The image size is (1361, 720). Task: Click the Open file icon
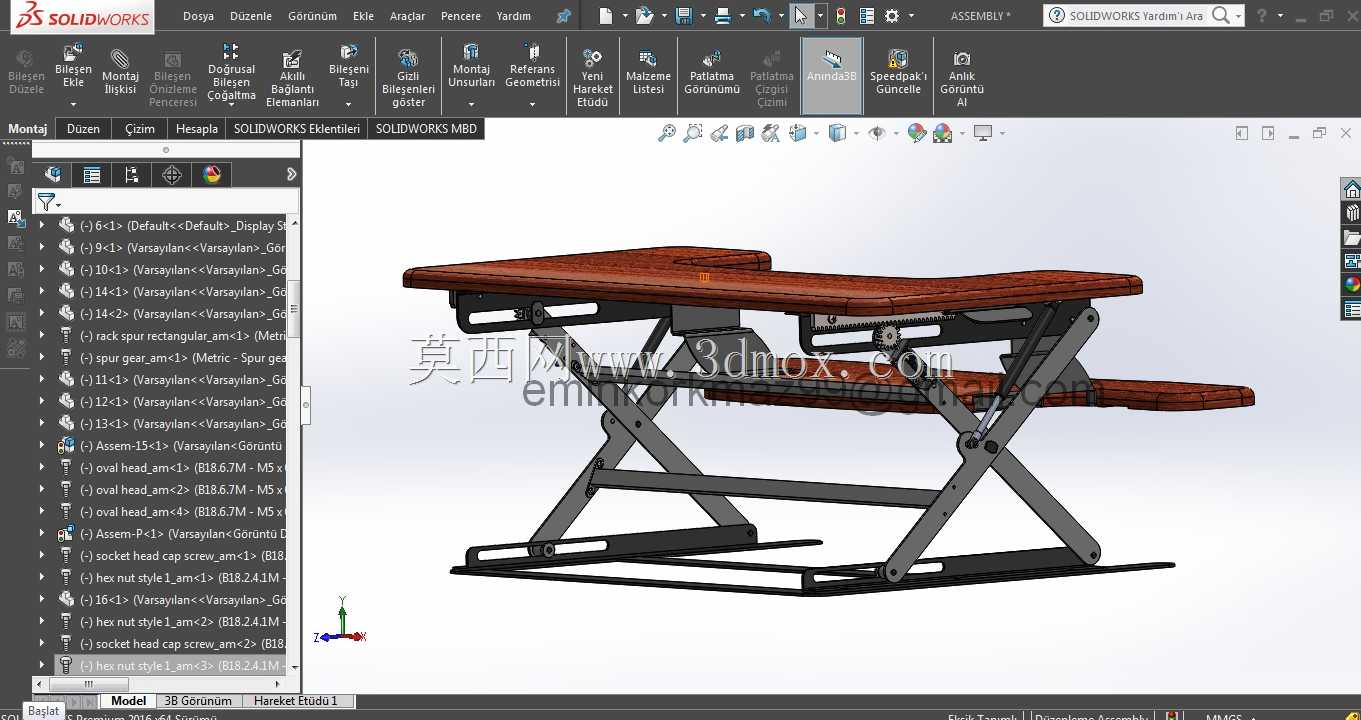coord(645,16)
